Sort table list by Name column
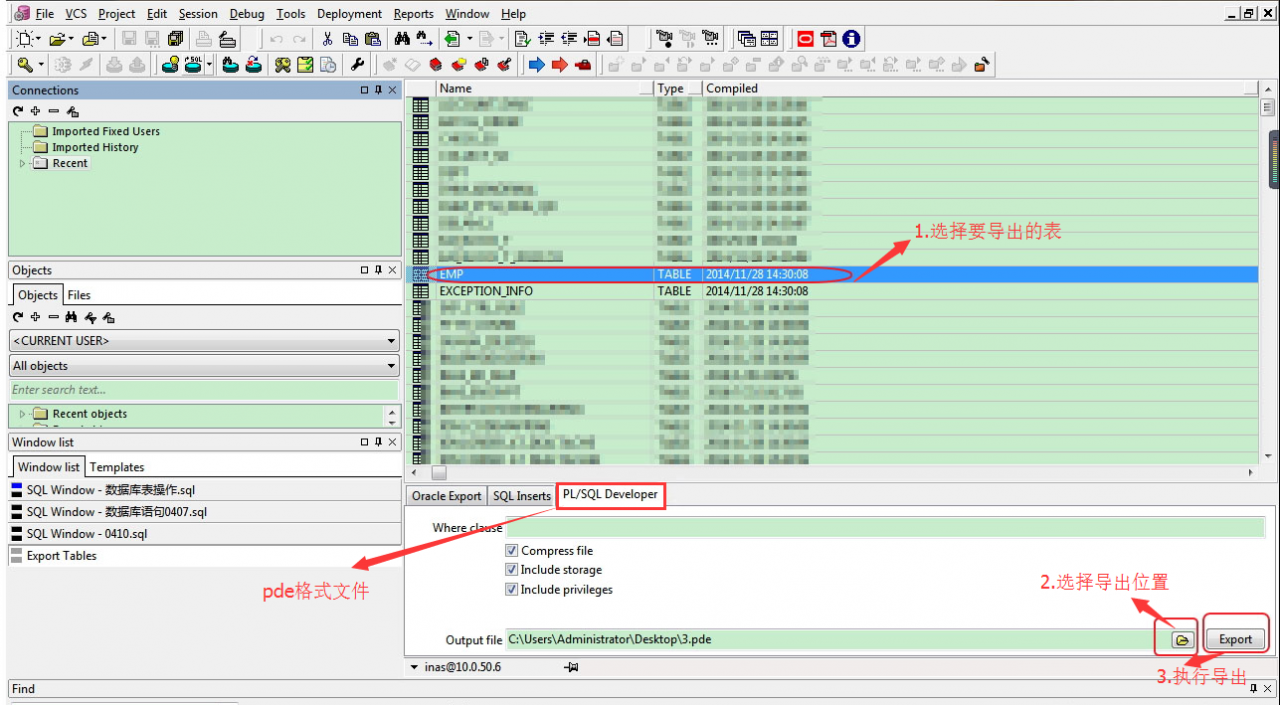 click(x=545, y=88)
